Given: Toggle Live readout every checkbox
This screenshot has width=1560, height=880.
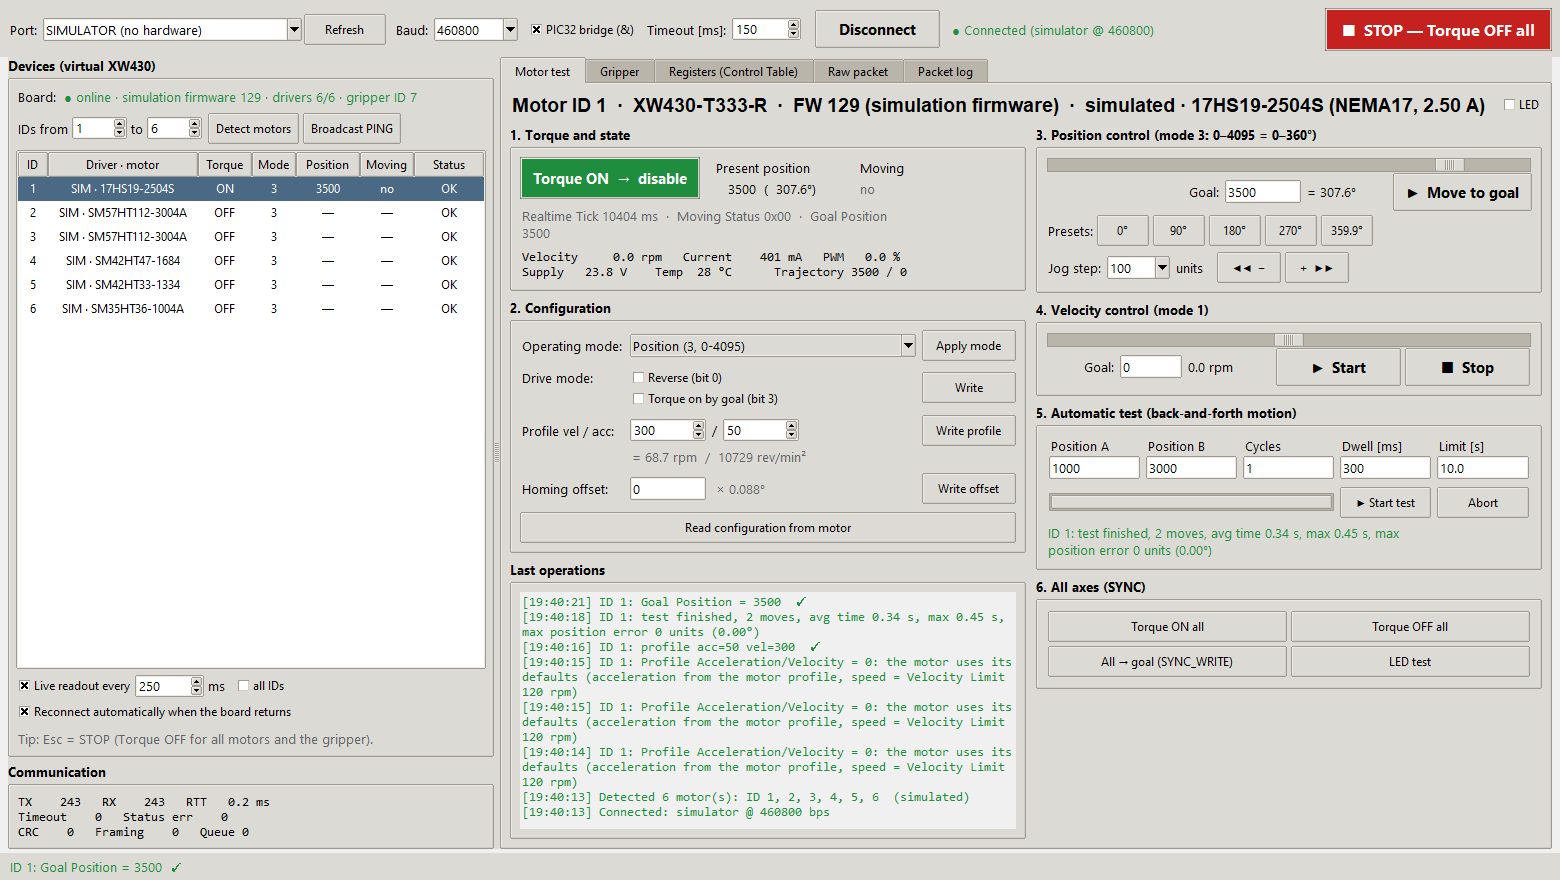Looking at the screenshot, I should click(24, 686).
